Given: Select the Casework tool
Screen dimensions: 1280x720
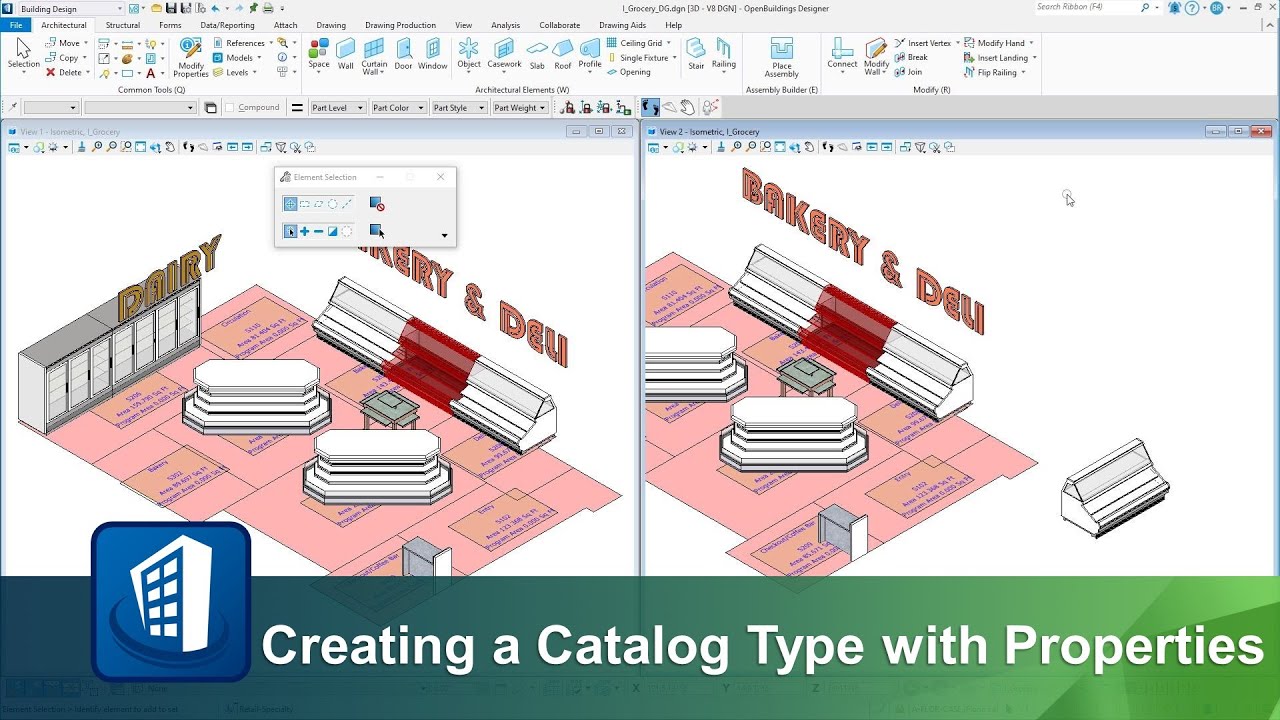Looking at the screenshot, I should point(504,54).
